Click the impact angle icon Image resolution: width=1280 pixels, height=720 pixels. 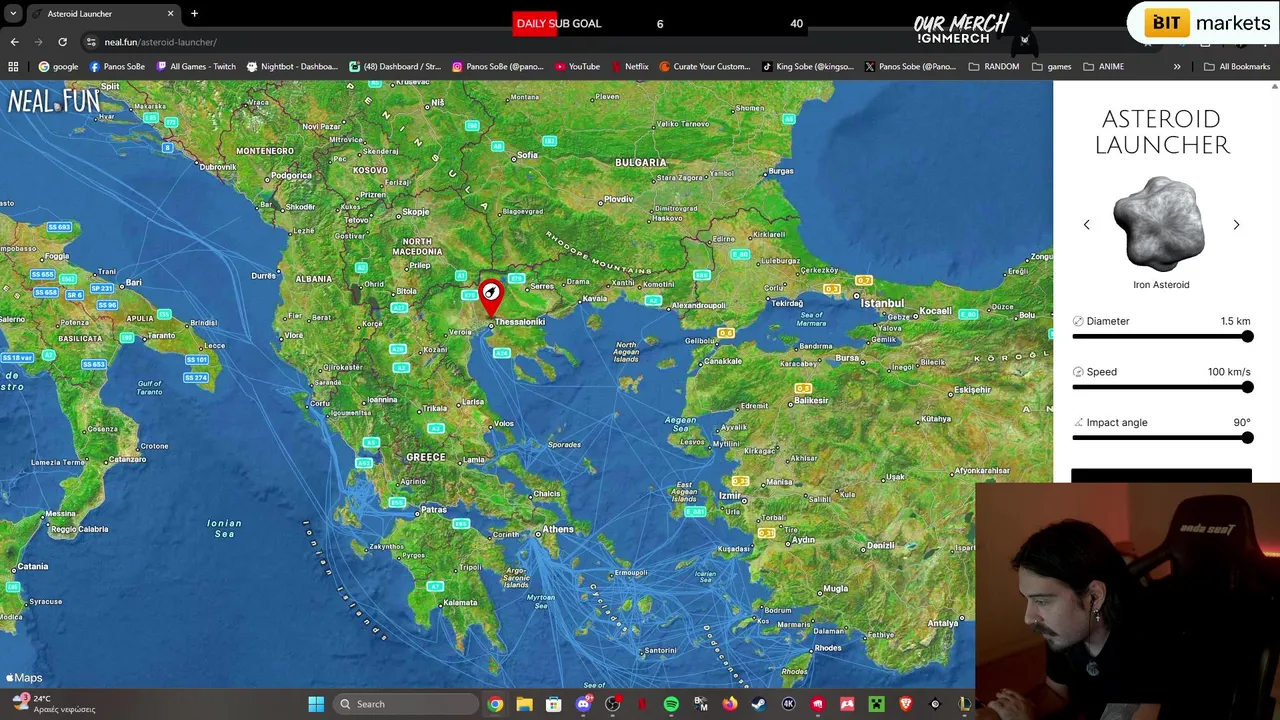coord(1078,422)
